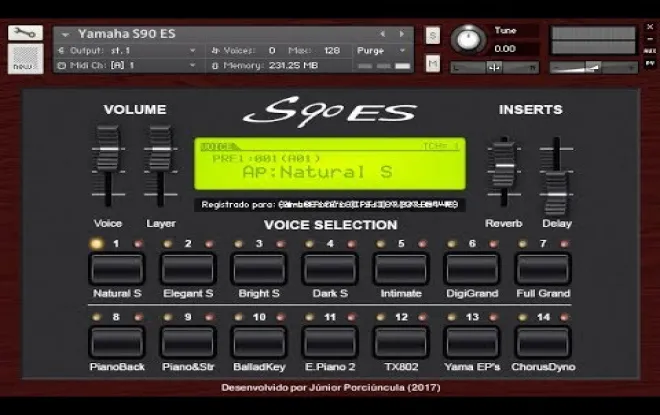Close the instrument with the X icon
660x415 pixels.
(x=650, y=27)
